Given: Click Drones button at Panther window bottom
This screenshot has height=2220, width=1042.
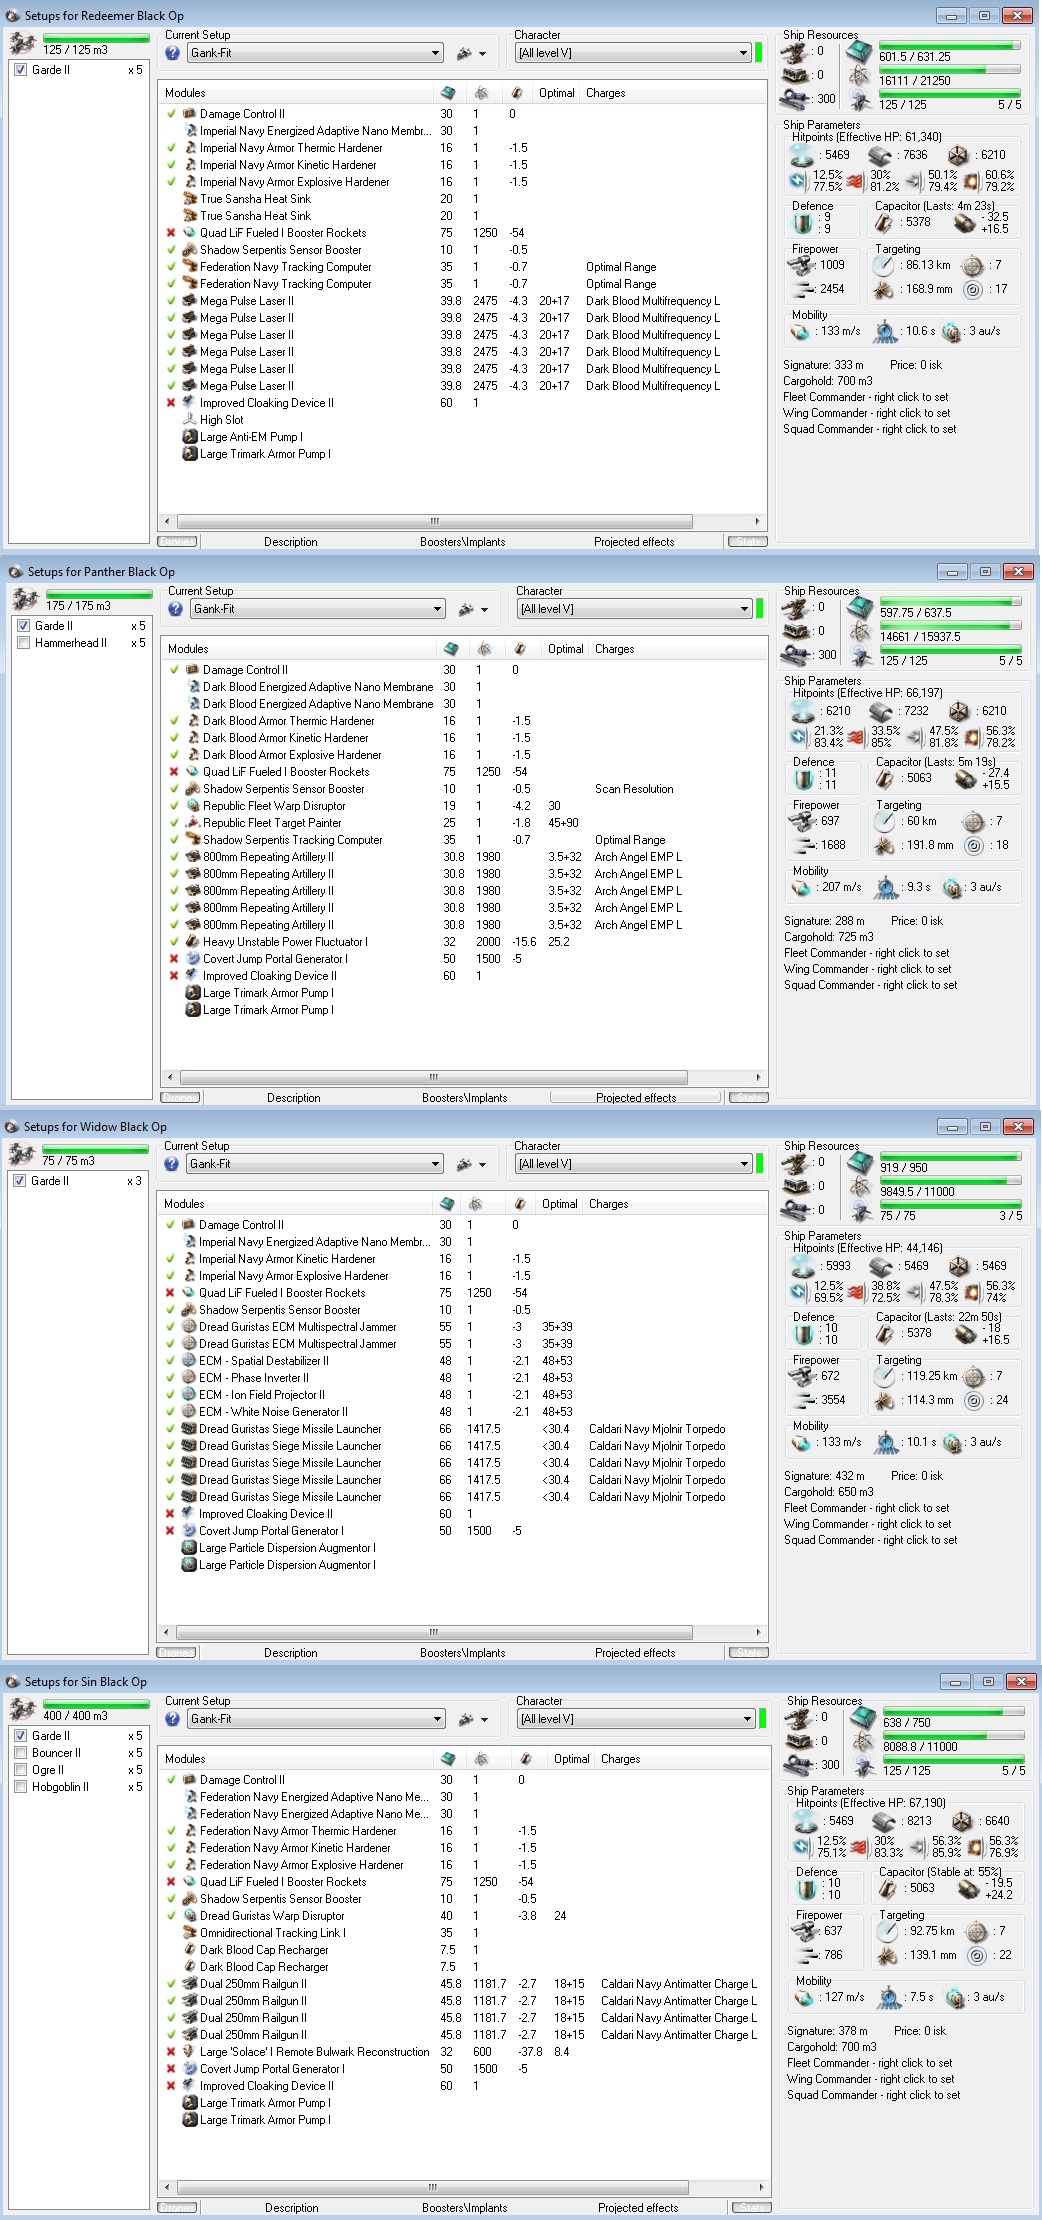Looking at the screenshot, I should click(180, 1098).
